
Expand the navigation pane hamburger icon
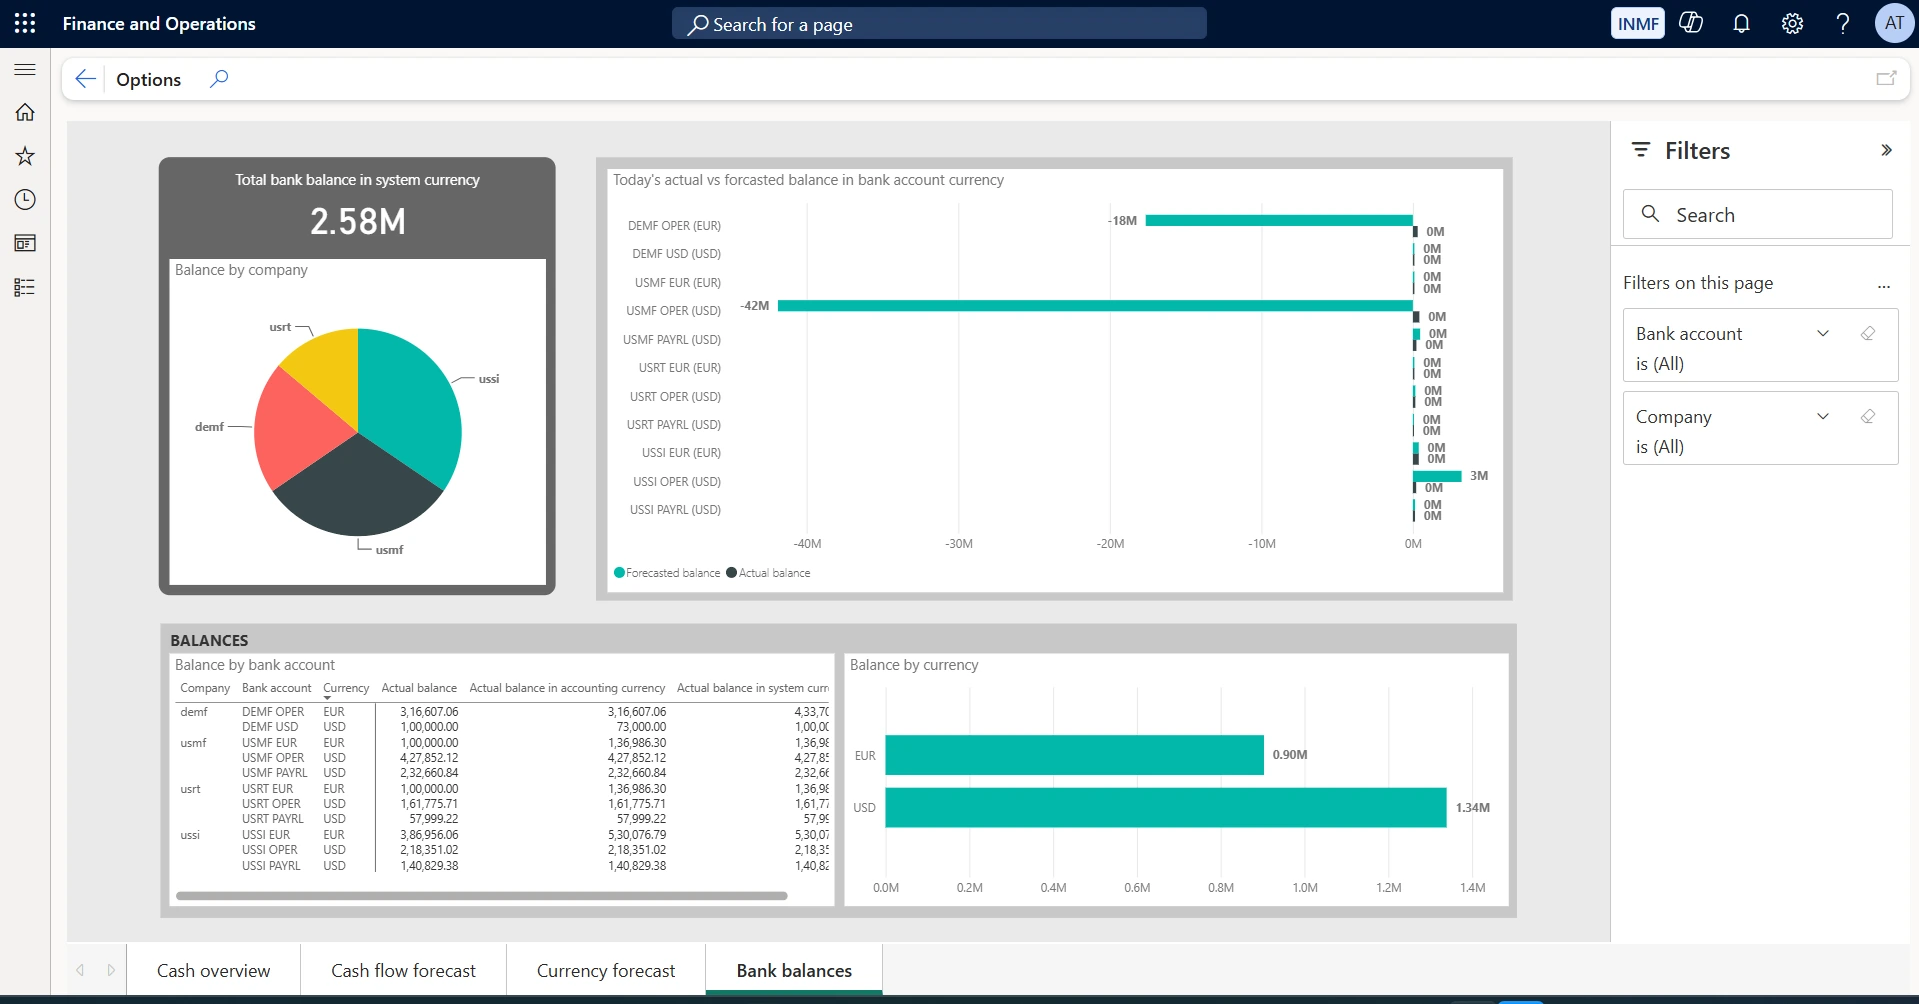click(x=25, y=69)
